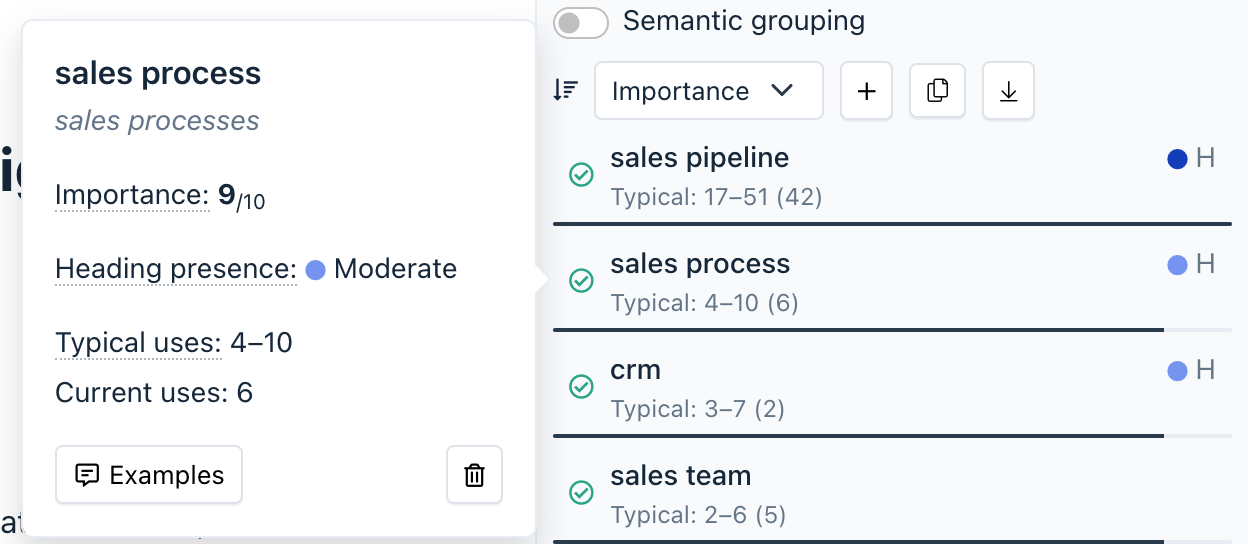1248x544 pixels.
Task: Click the Typical uses label
Action: tap(138, 343)
